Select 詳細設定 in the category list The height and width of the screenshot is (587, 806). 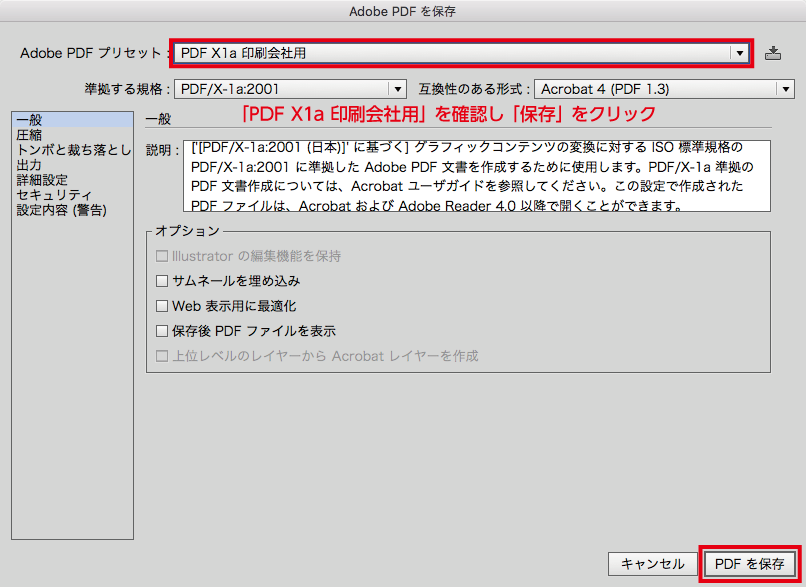point(72,180)
